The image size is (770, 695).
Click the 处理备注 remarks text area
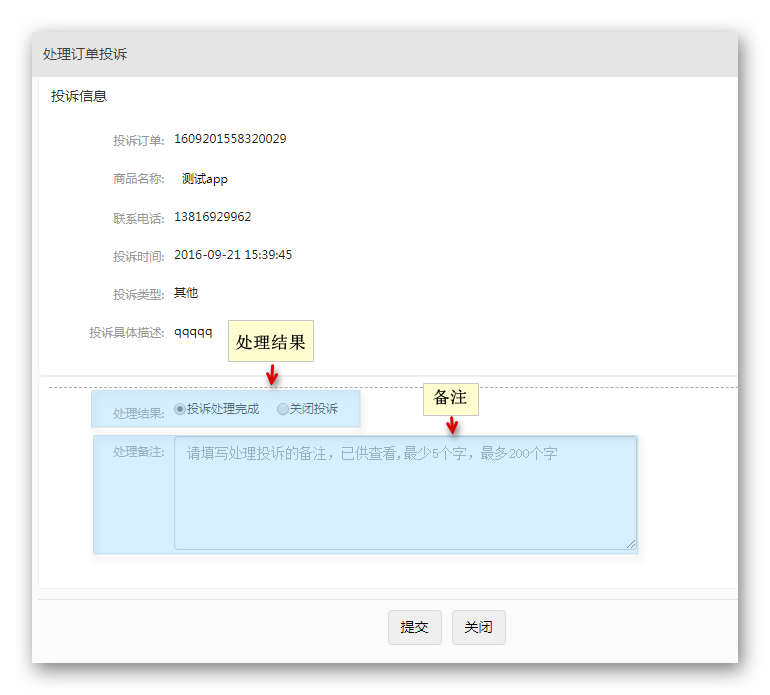pos(406,493)
